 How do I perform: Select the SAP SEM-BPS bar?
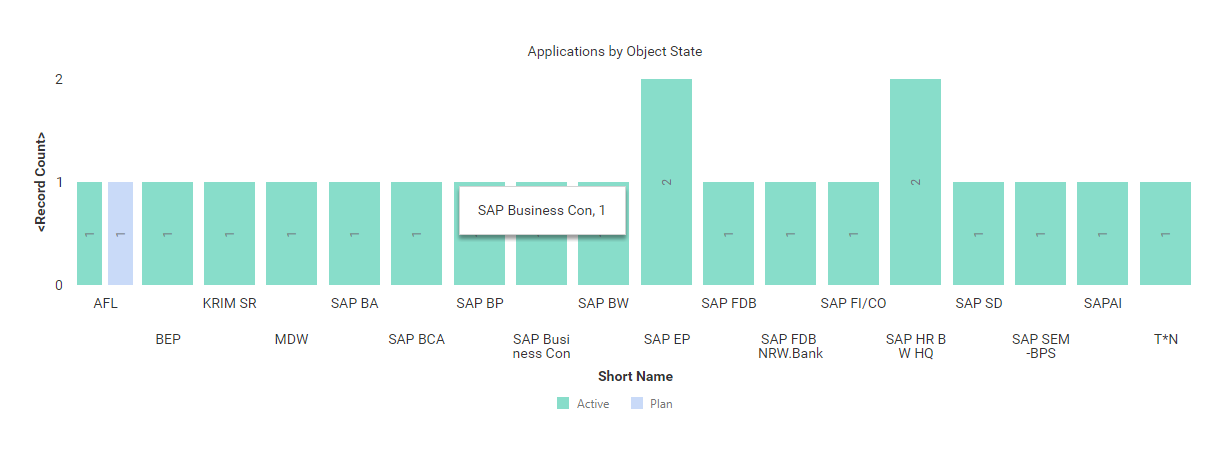click(1040, 234)
